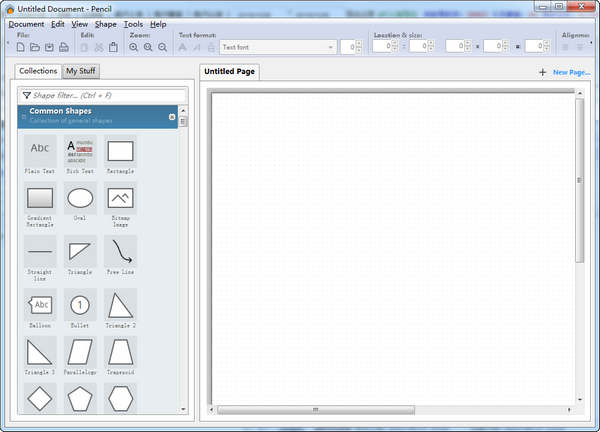Choose the Parallelogram shape
This screenshot has height=432, width=600.
click(x=80, y=351)
